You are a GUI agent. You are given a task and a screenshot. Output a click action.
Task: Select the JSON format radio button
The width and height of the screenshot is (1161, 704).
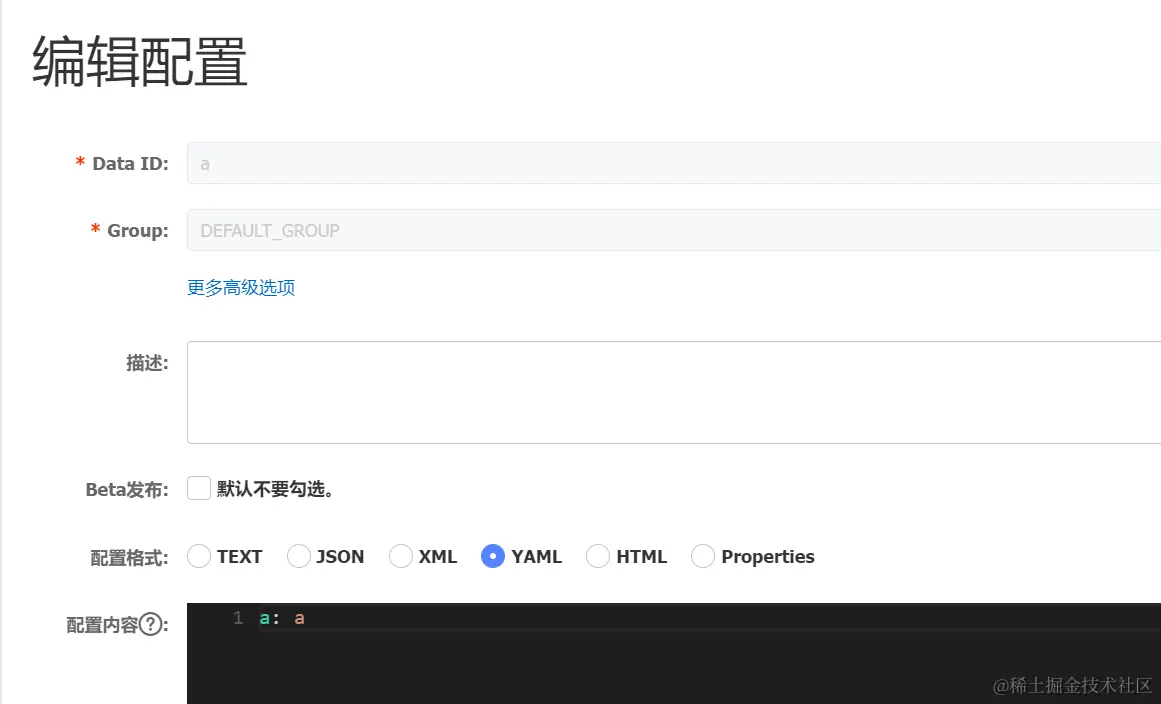(298, 556)
